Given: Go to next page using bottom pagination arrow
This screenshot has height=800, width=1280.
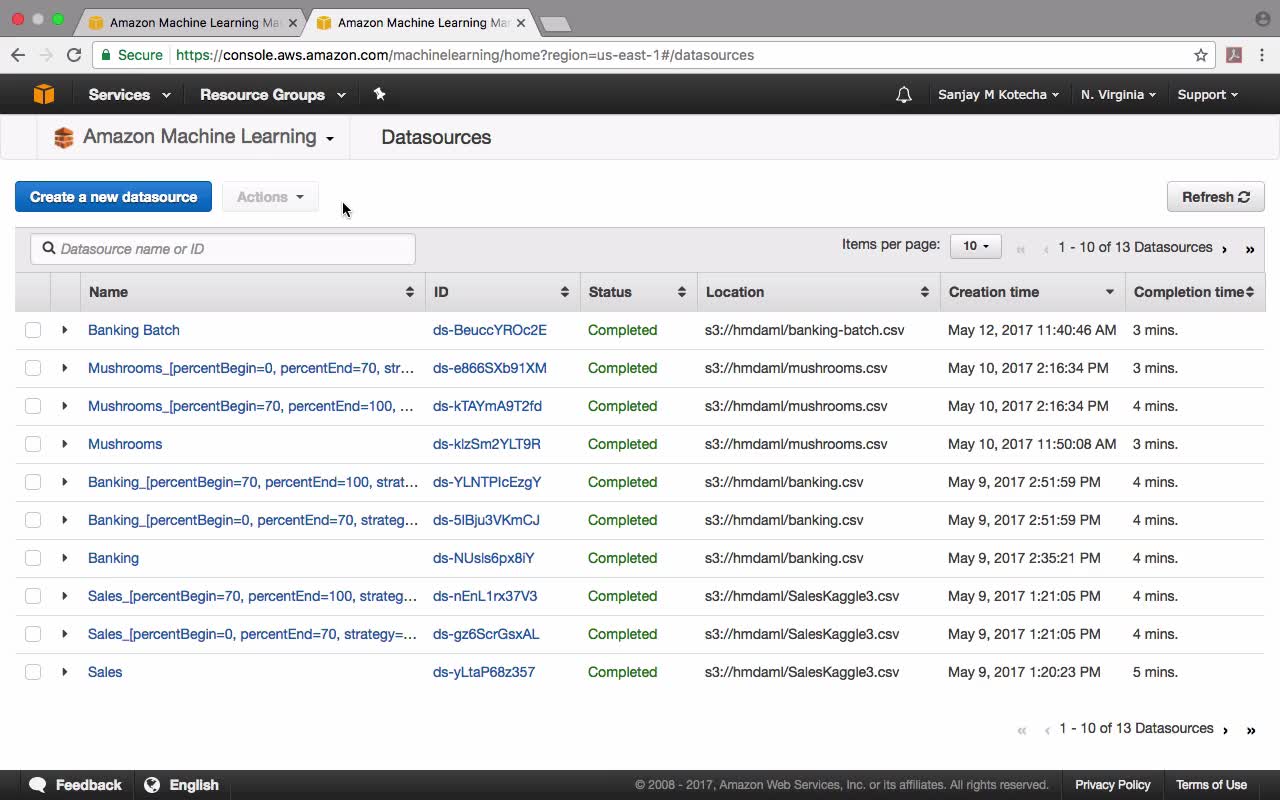Looking at the screenshot, I should 1225,730.
